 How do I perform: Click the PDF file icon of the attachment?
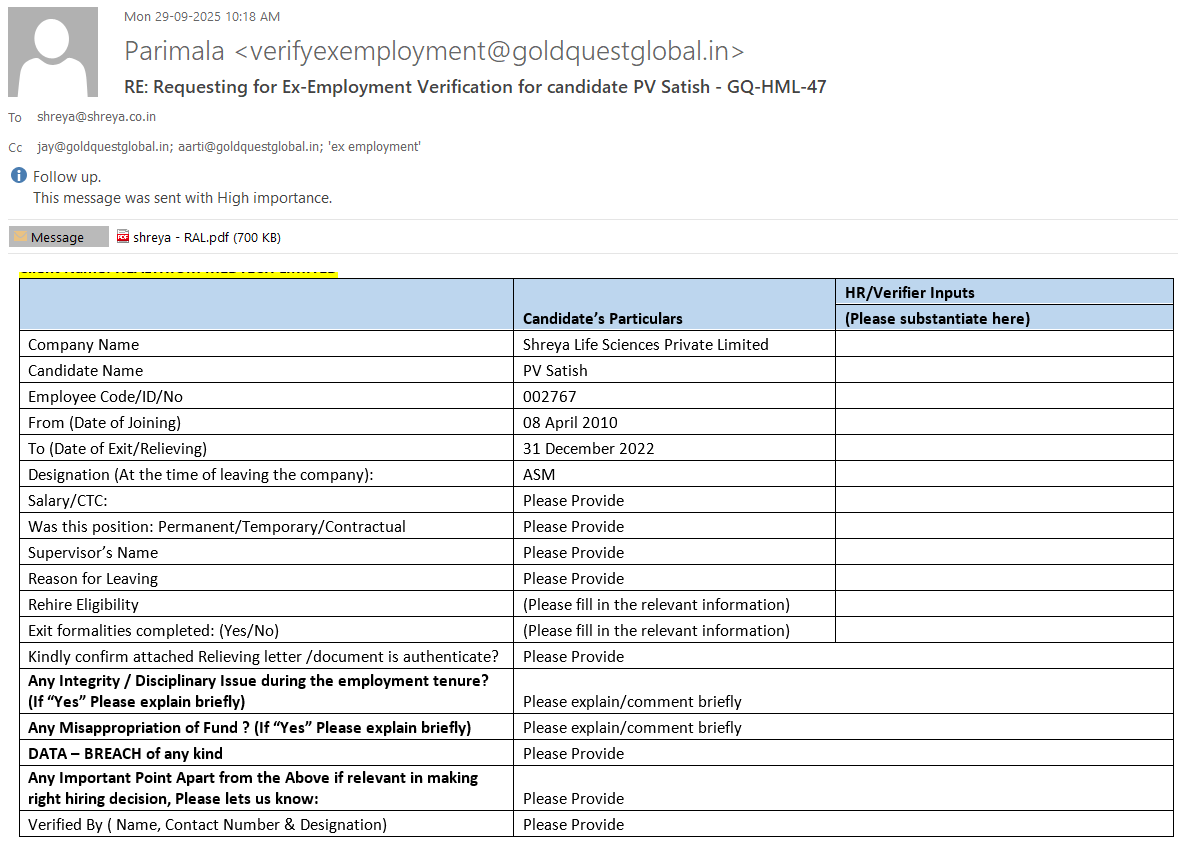pyautogui.click(x=123, y=237)
